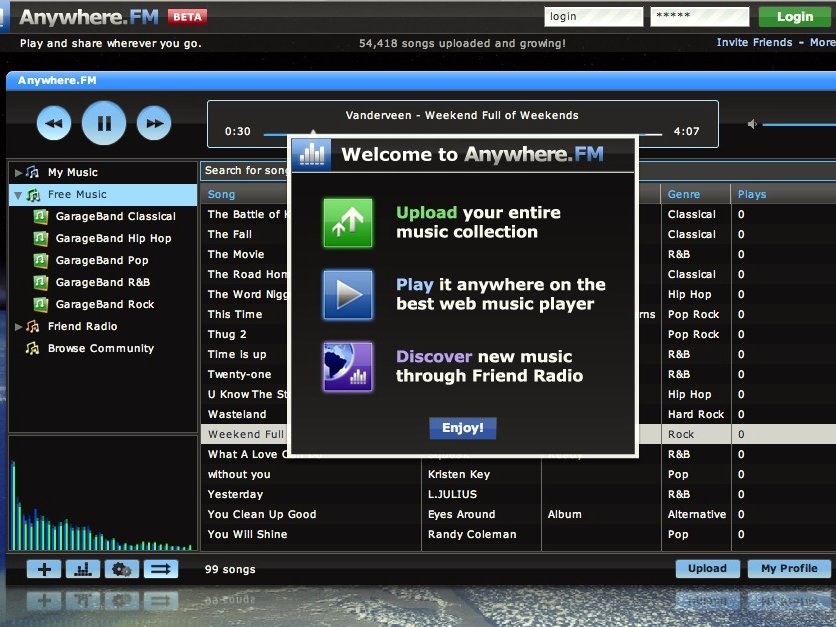
Task: Skip ahead with the fast-forward button
Action: tap(153, 124)
